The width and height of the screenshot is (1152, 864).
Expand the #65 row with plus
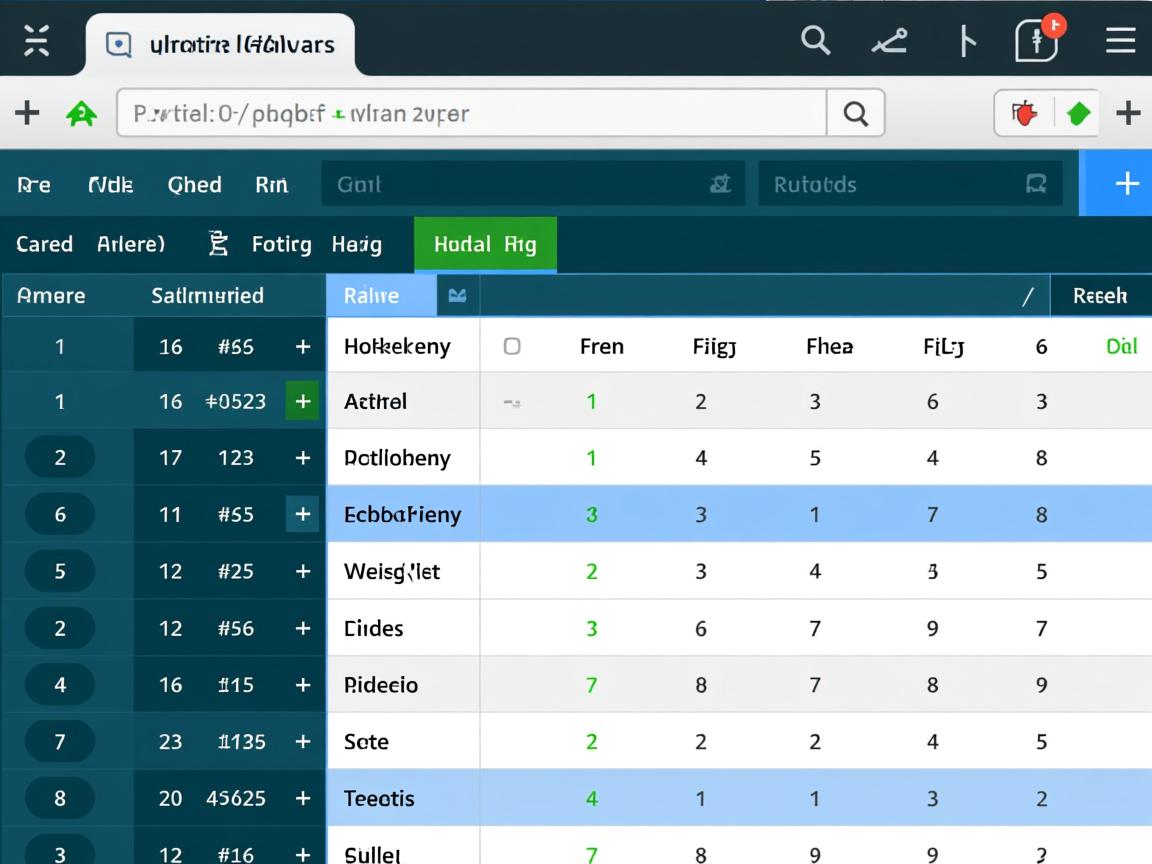[x=302, y=347]
